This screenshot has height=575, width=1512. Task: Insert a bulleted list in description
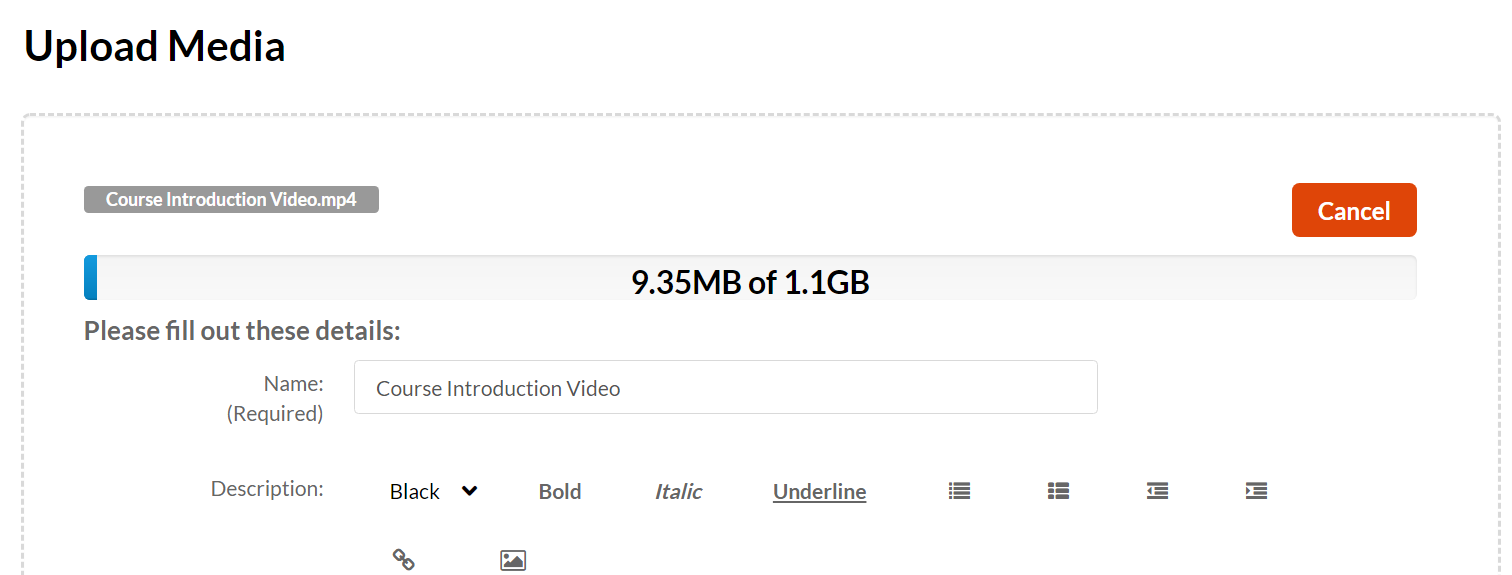point(959,491)
